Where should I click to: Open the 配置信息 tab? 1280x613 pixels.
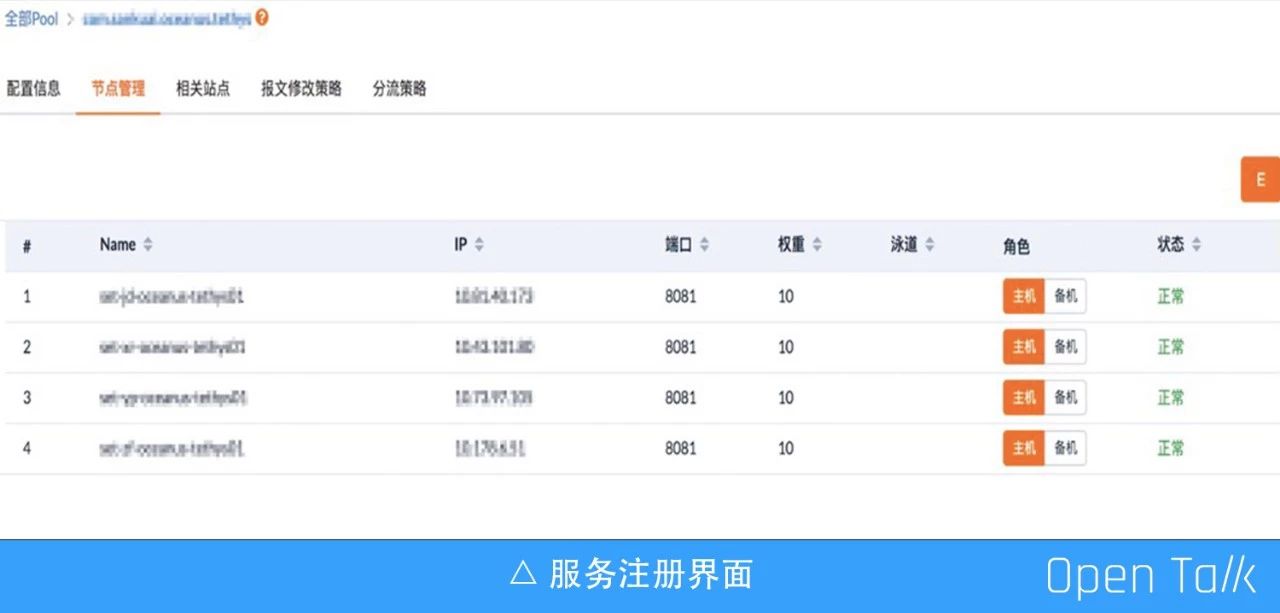(33, 88)
